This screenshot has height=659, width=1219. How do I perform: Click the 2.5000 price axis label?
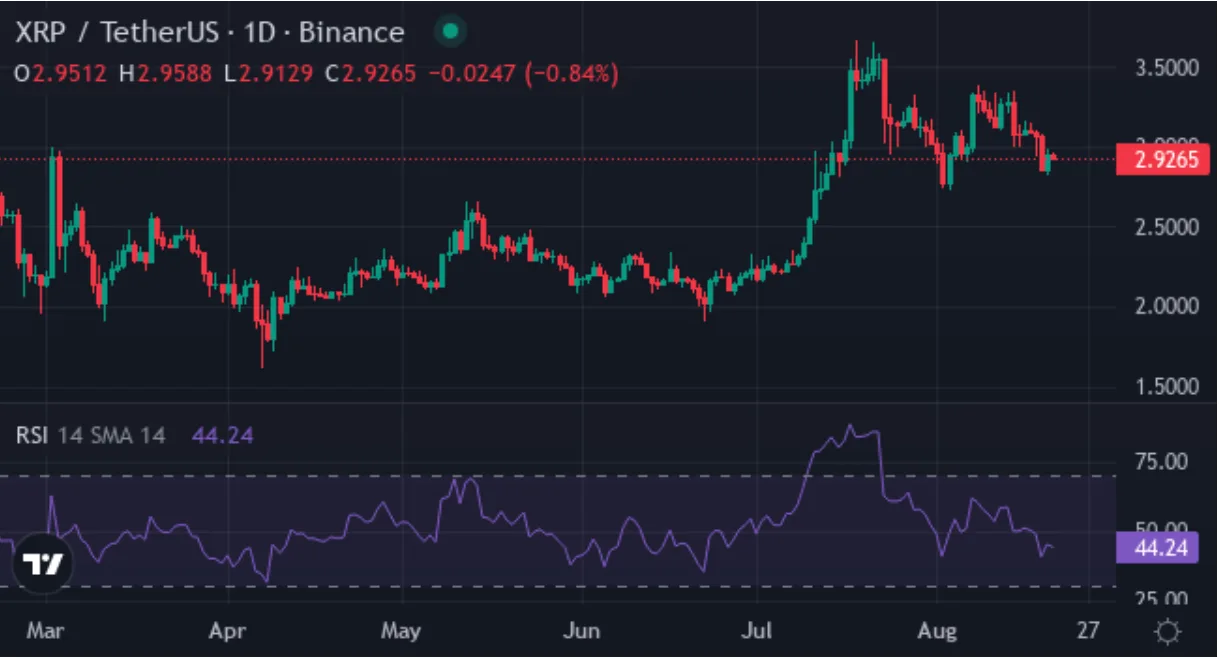[x=1166, y=227]
